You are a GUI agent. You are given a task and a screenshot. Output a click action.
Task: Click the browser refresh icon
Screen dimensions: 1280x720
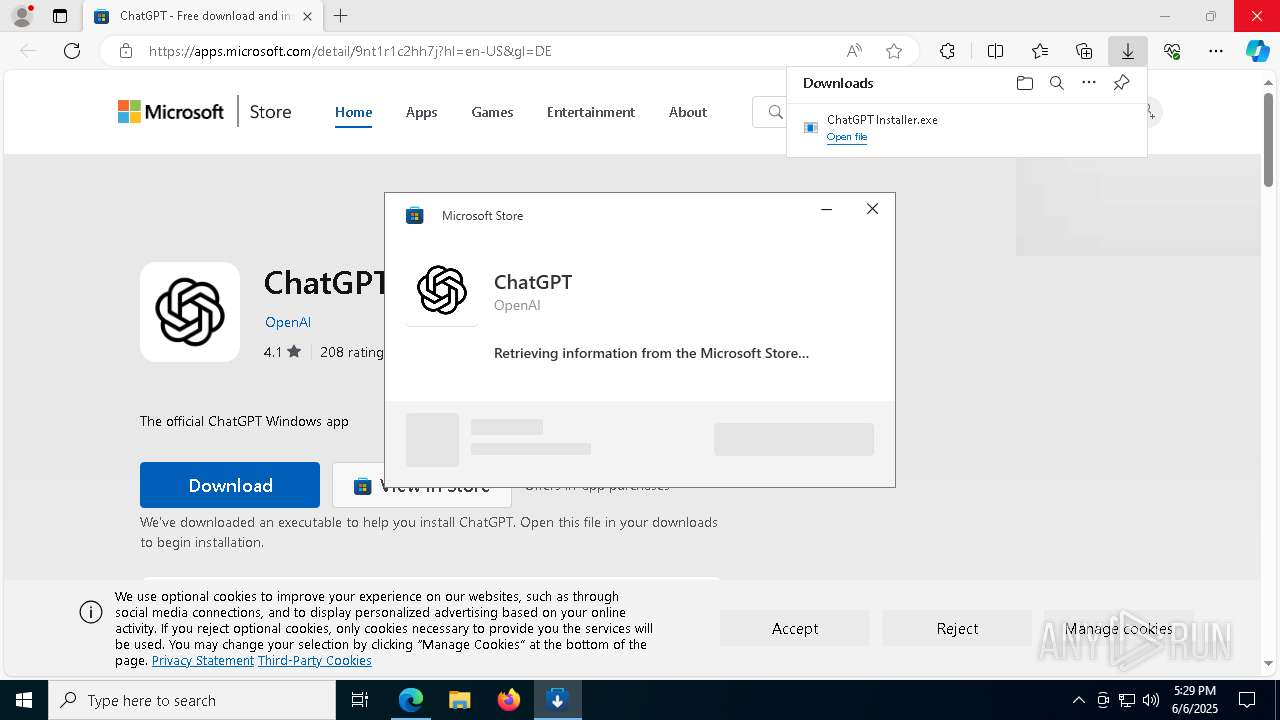pos(72,51)
